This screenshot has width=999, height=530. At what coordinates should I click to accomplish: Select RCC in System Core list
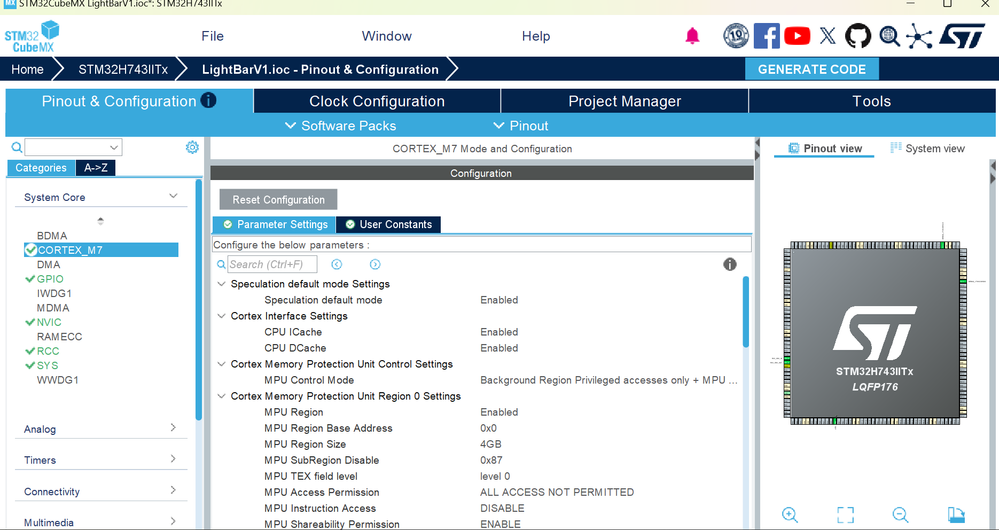coord(48,351)
